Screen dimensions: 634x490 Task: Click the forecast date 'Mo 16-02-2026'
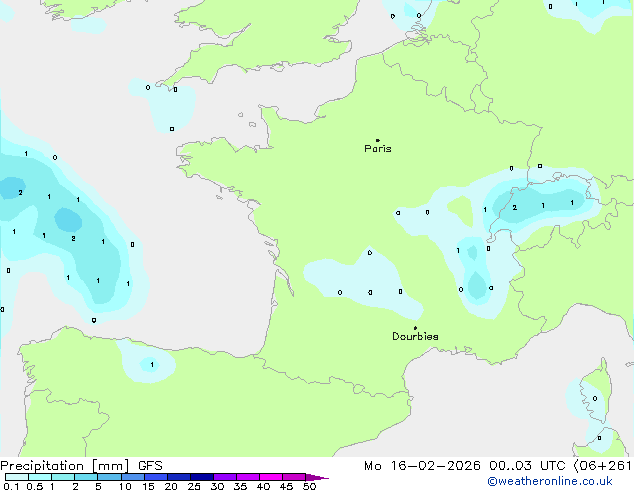pos(422,466)
